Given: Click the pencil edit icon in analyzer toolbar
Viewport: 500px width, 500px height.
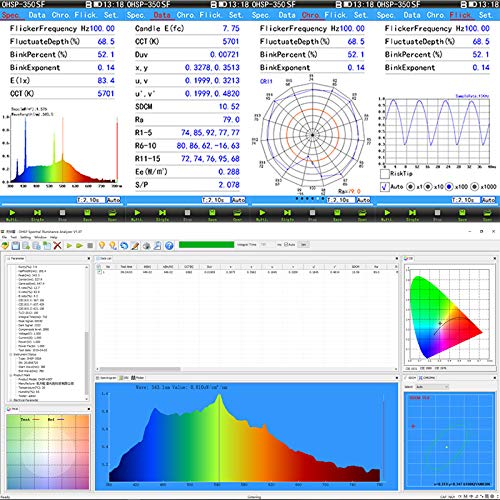Looking at the screenshot, I should pos(135,246).
